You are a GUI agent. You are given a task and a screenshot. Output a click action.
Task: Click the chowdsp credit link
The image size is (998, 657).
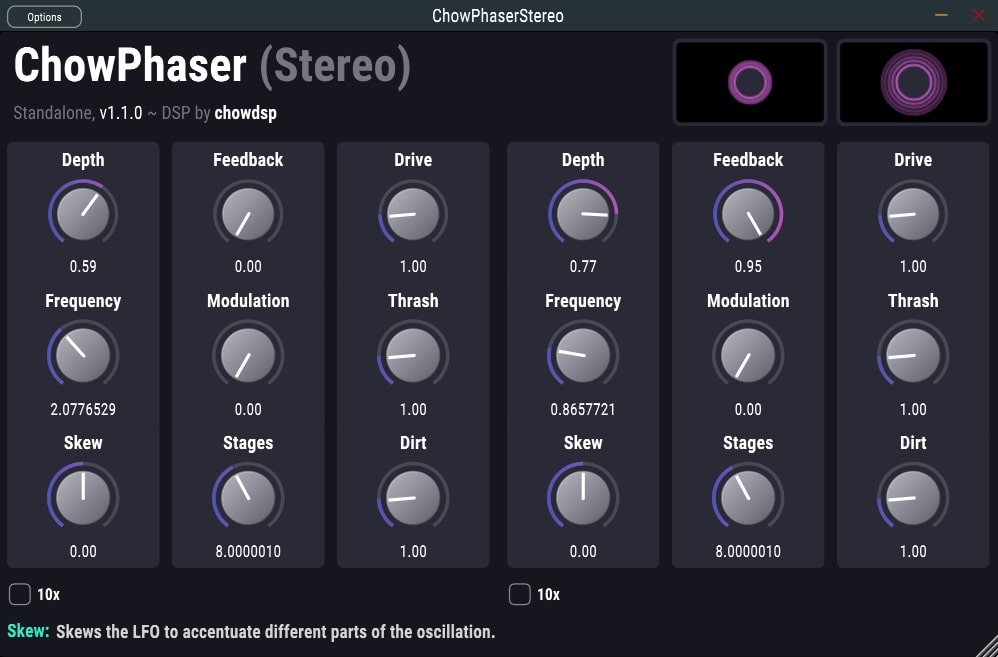[245, 113]
